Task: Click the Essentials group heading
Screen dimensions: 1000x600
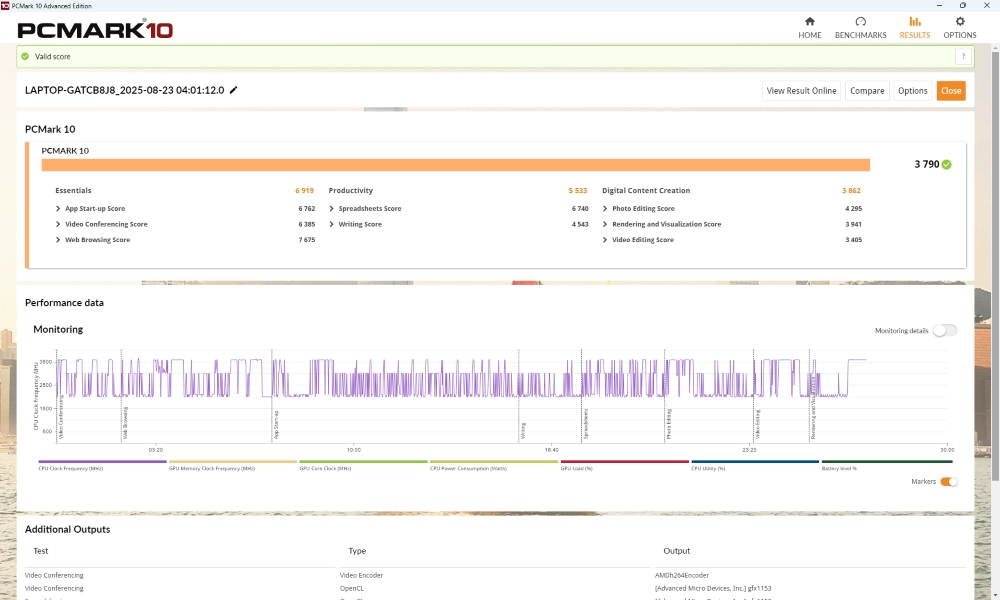Action: coord(73,191)
